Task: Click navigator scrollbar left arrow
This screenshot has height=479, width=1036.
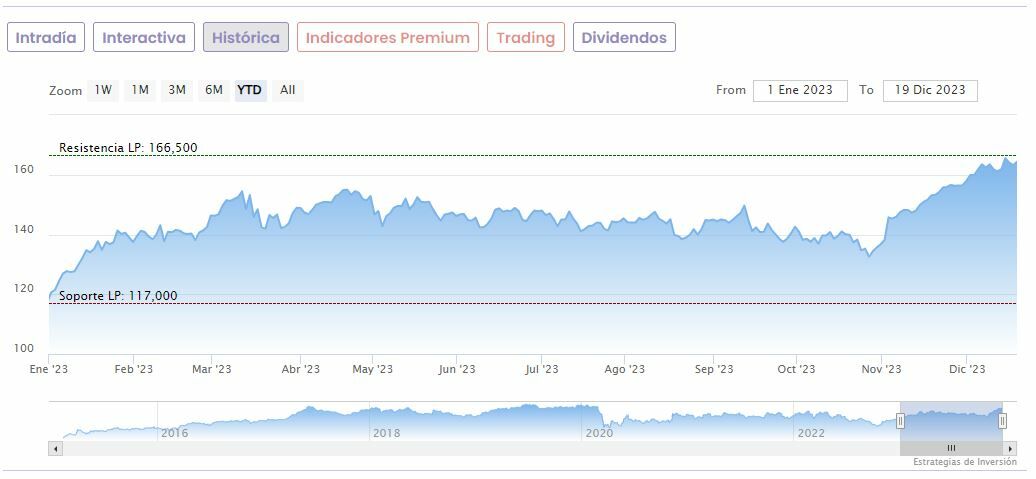Action: click(x=55, y=448)
